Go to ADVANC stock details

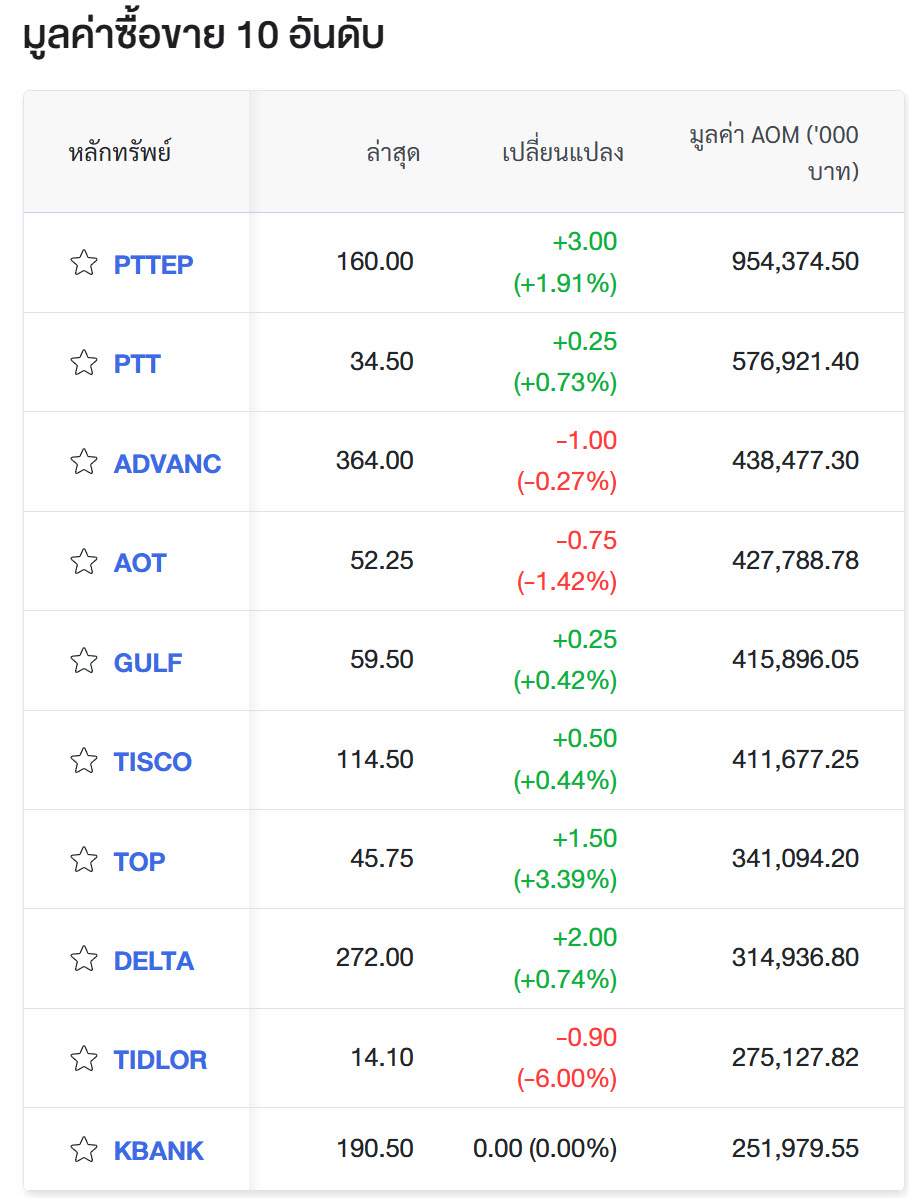[x=167, y=463]
